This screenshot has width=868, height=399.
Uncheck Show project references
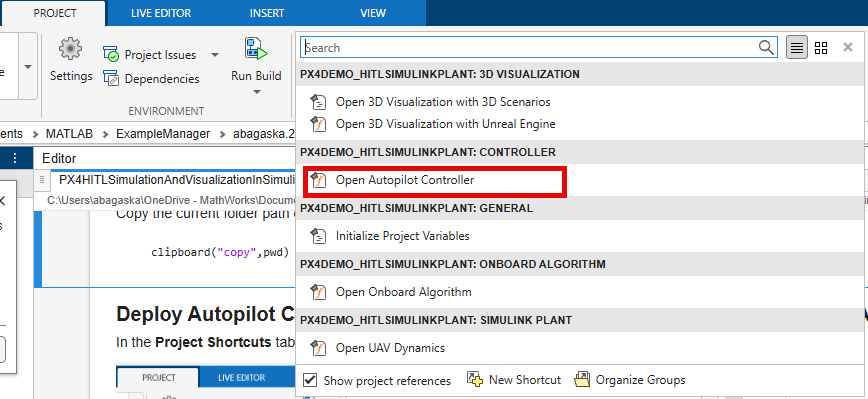coord(310,380)
